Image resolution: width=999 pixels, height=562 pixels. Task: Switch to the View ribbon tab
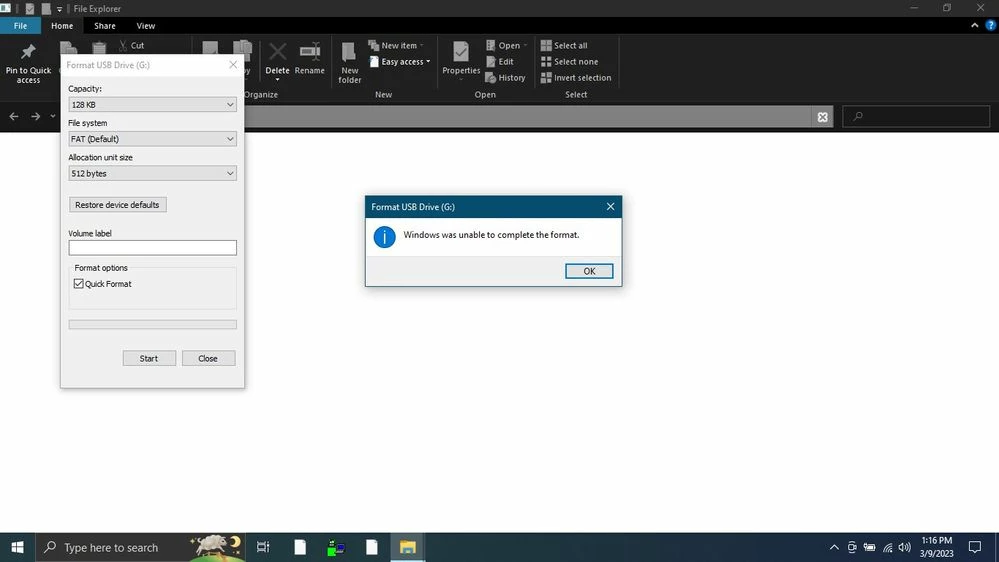(x=145, y=25)
